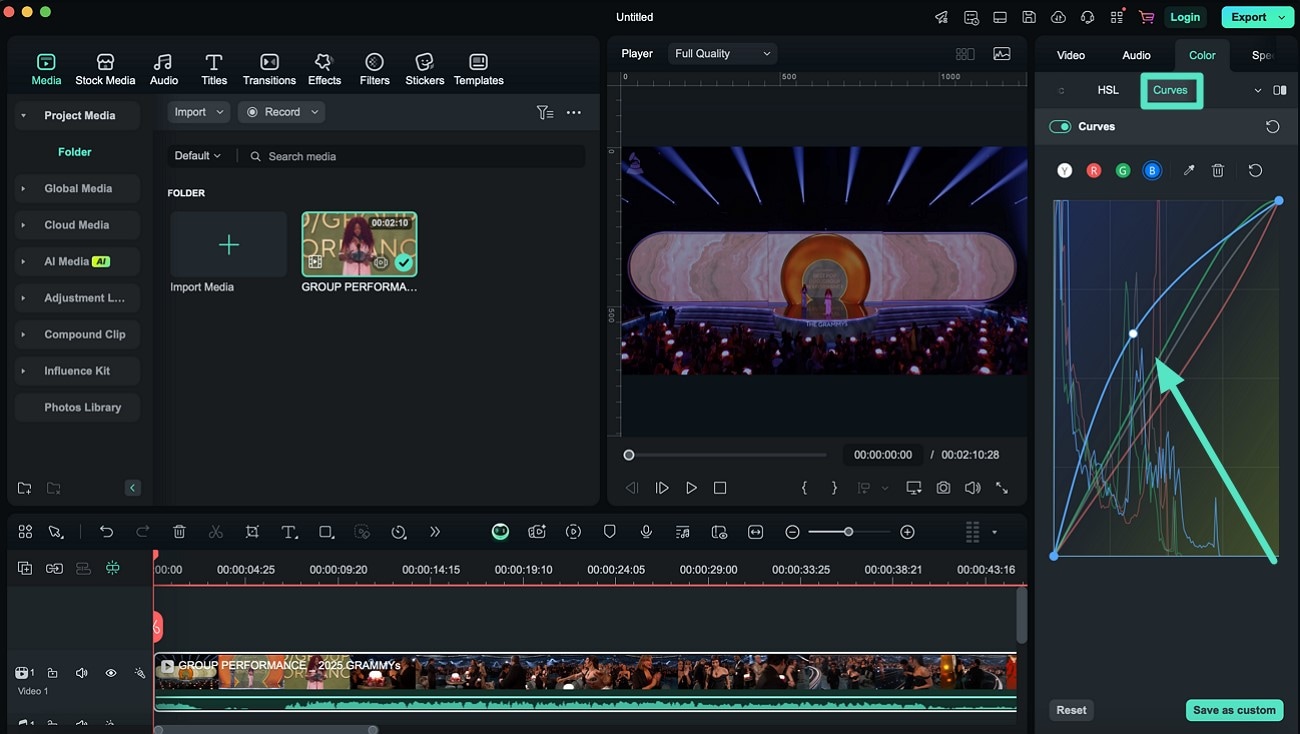This screenshot has height=734, width=1300.
Task: Open the filter sort icon in media panel
Action: (x=544, y=112)
